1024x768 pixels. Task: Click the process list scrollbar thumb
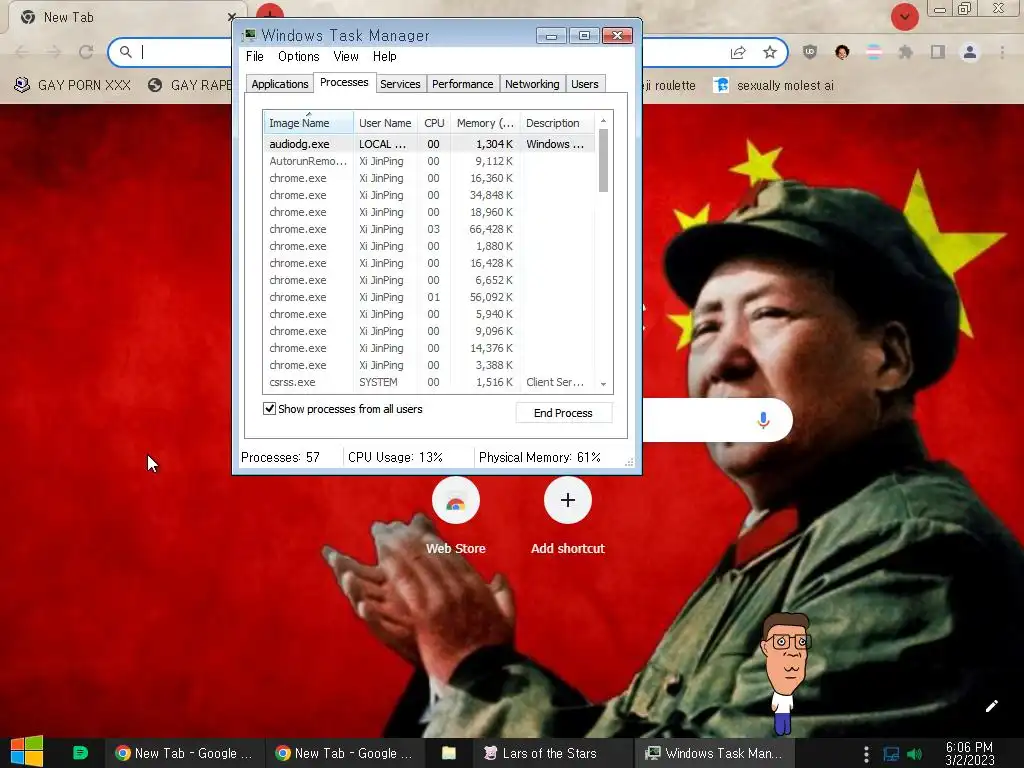pyautogui.click(x=603, y=161)
